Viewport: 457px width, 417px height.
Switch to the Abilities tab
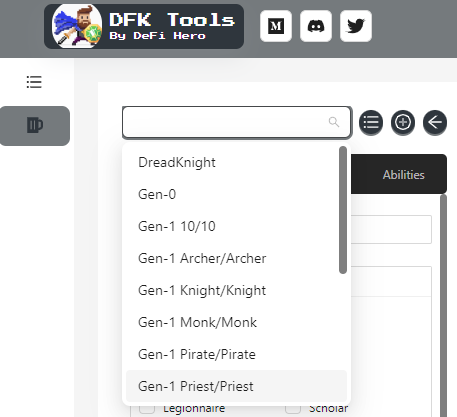(403, 175)
